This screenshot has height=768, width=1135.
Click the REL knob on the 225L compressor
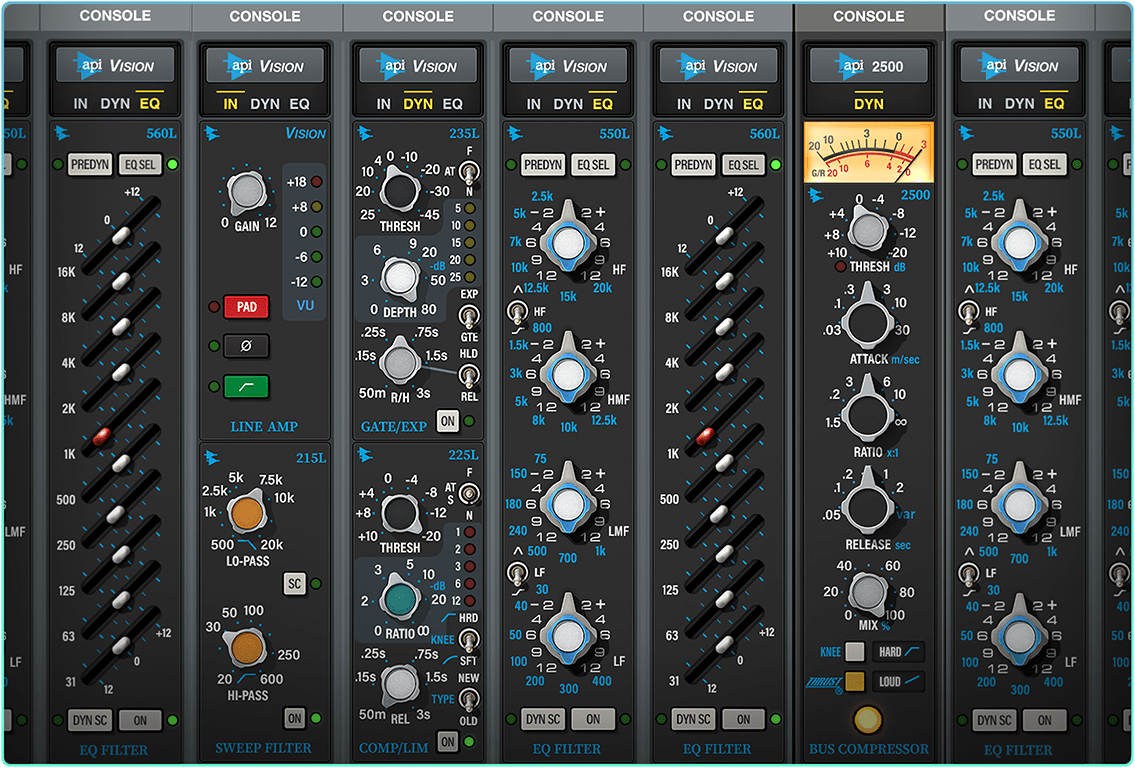[x=400, y=683]
